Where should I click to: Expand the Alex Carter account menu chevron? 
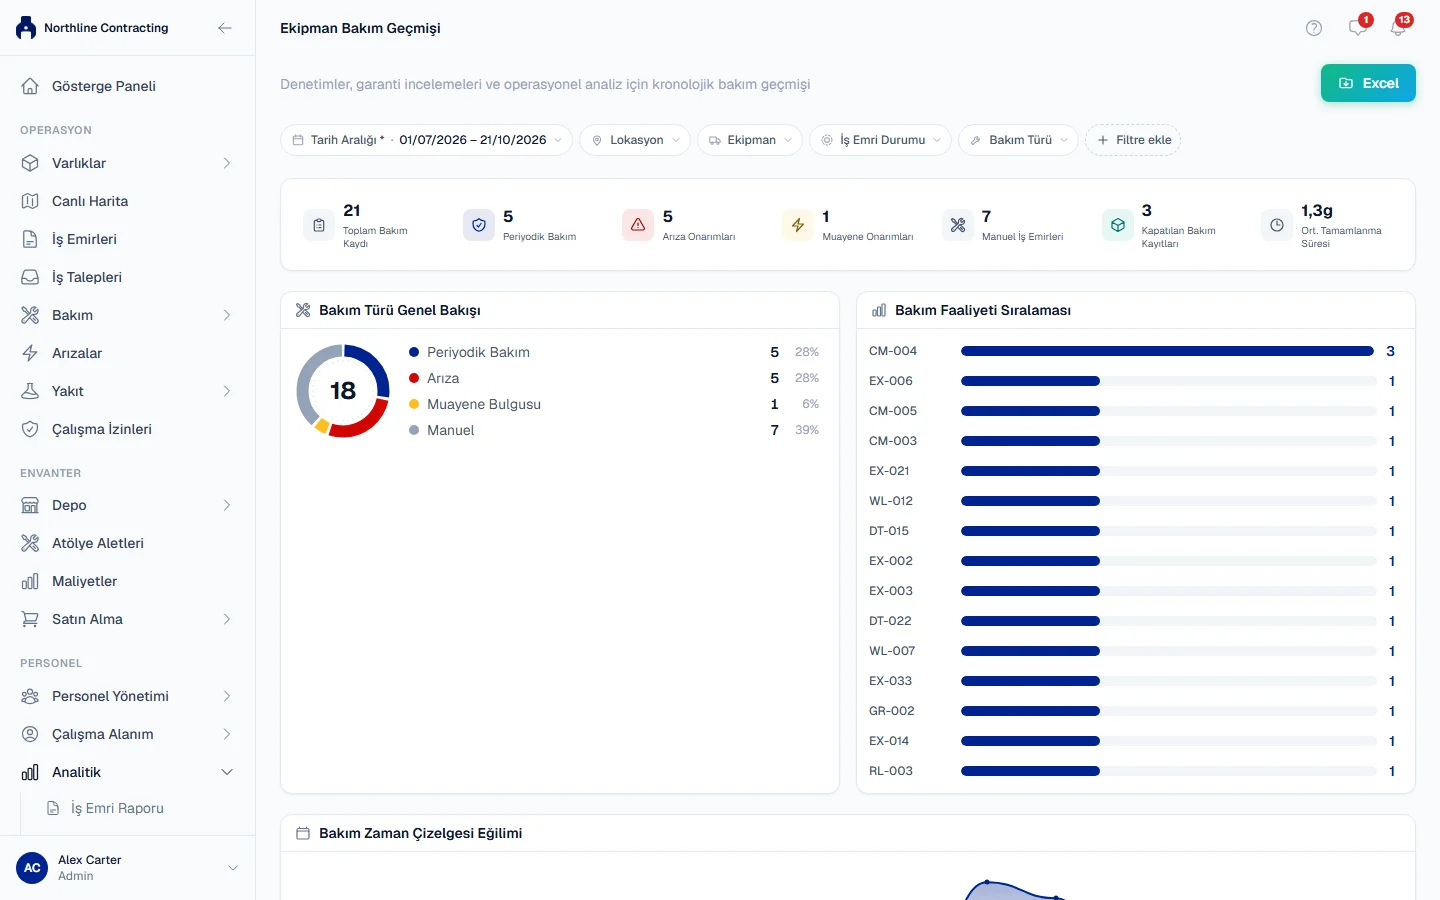[x=233, y=868]
